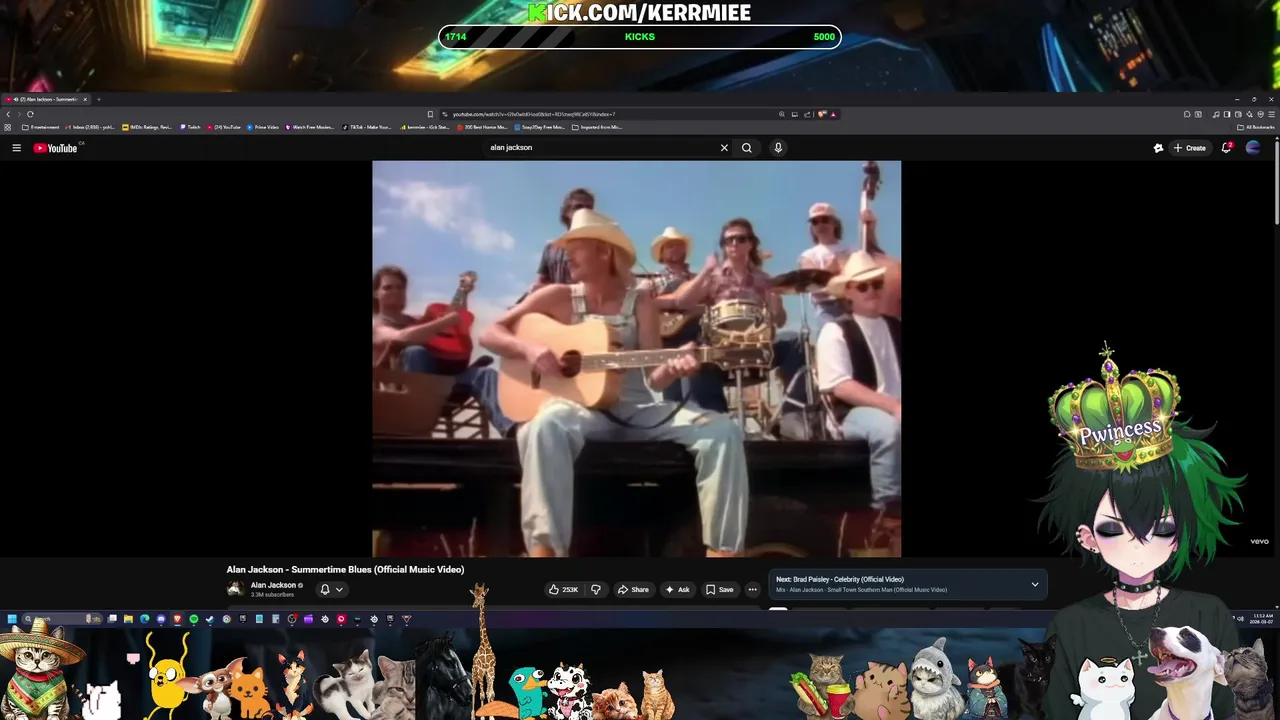Open Discord from the taskbar
Viewport: 1280px width, 720px height.
pos(161,619)
